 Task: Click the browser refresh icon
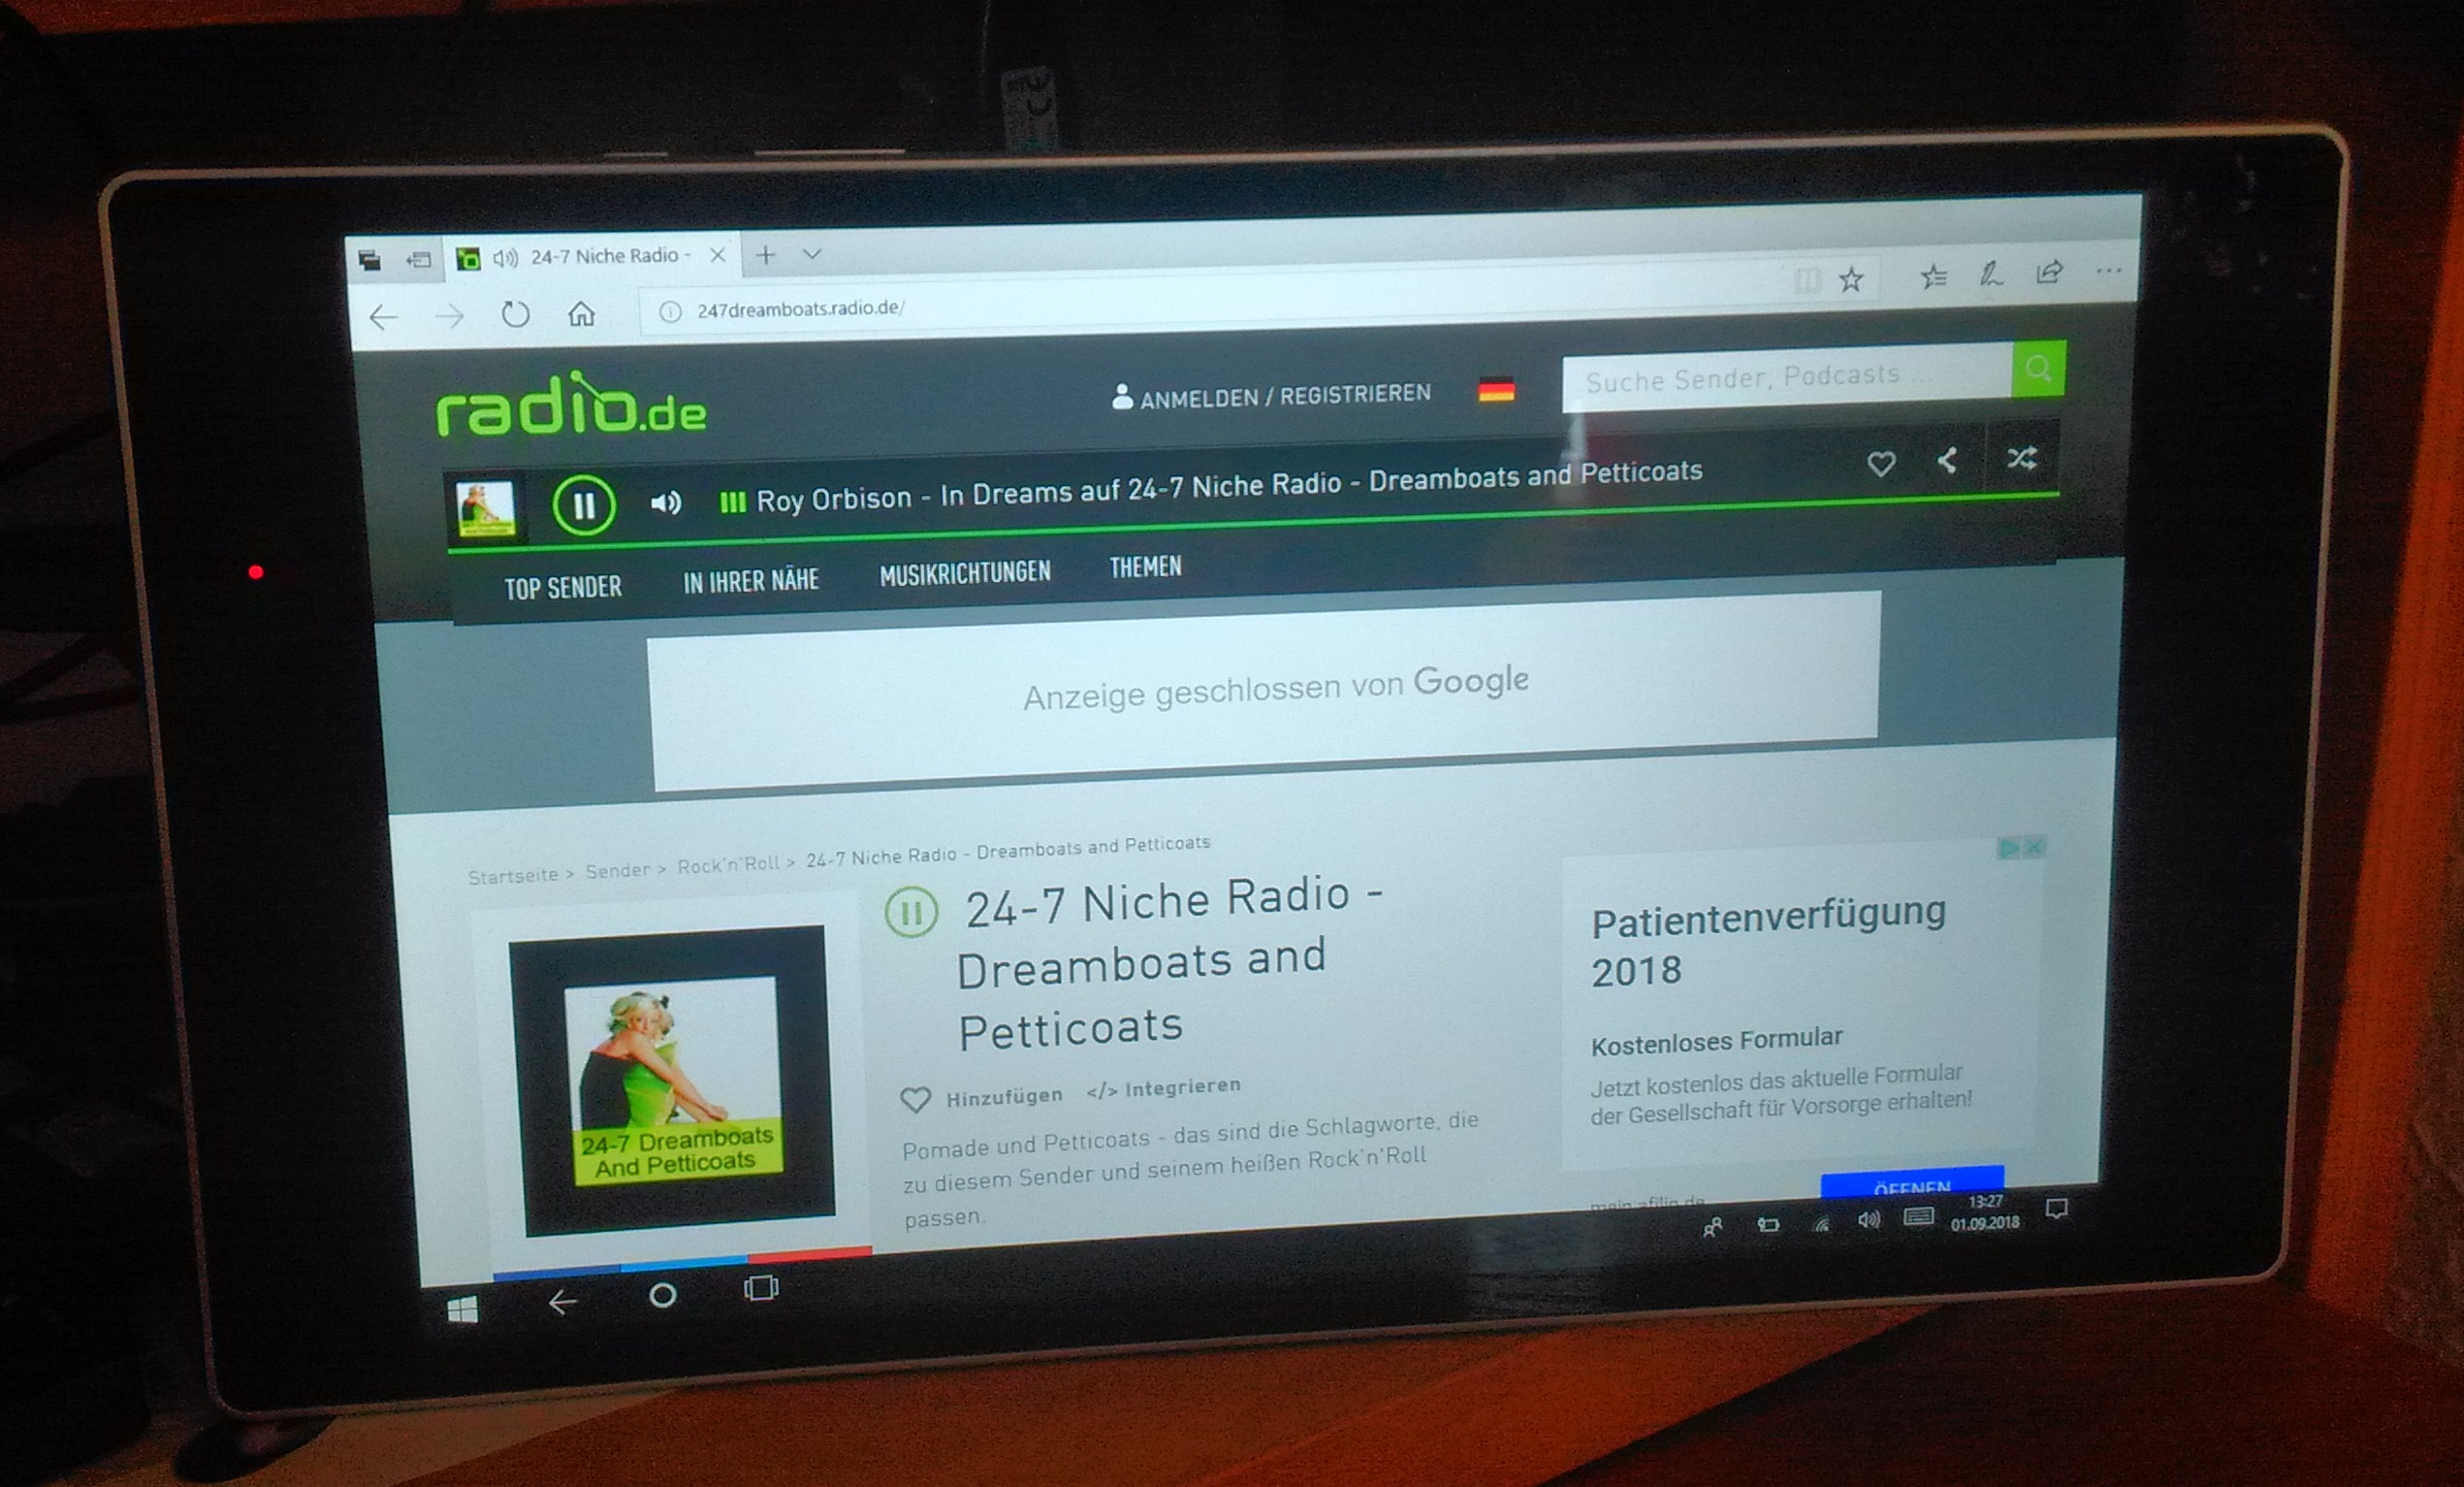[x=515, y=315]
